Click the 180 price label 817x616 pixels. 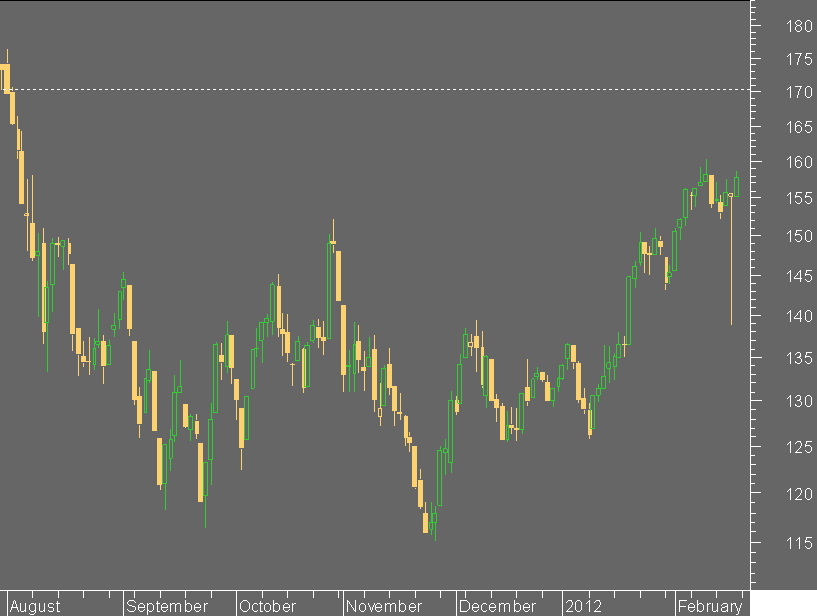pos(799,26)
